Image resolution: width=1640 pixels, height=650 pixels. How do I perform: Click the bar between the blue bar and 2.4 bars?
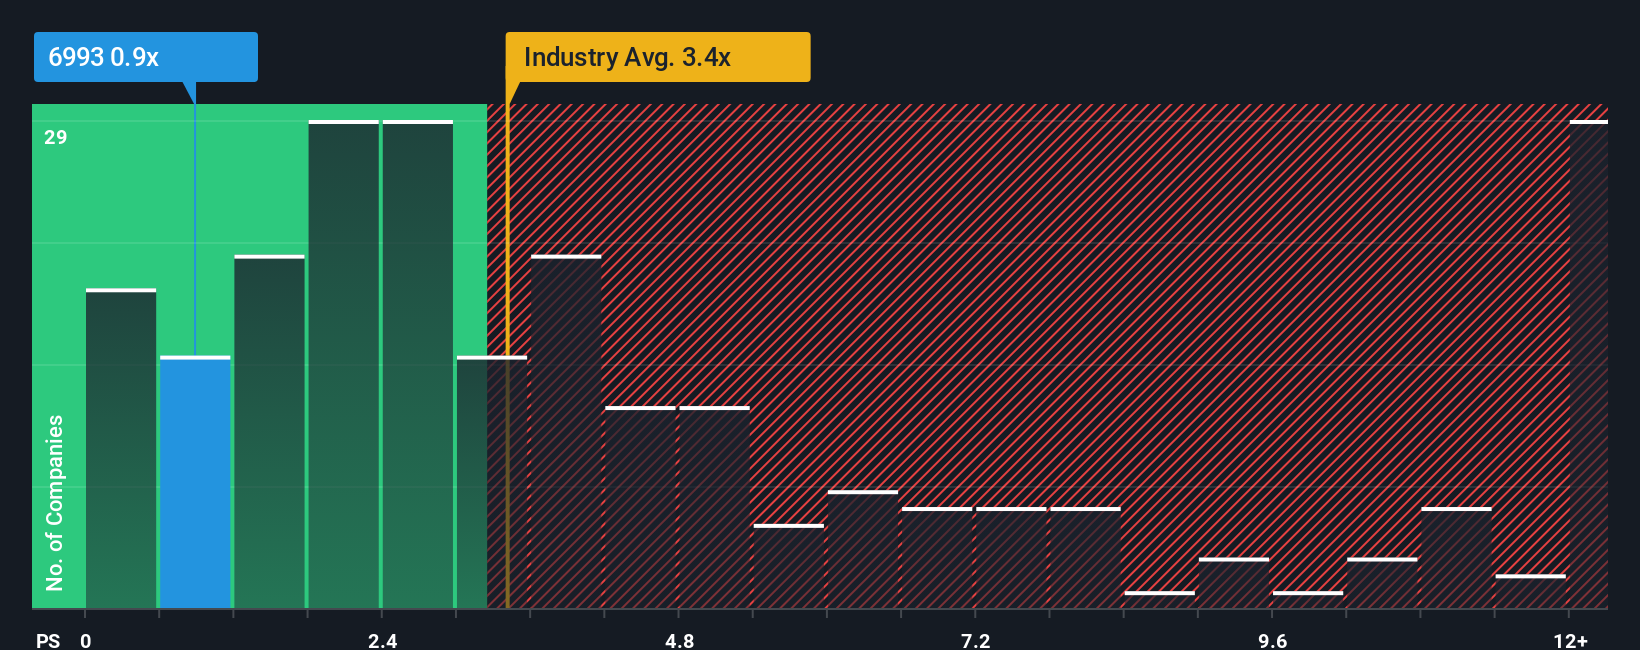tap(269, 432)
